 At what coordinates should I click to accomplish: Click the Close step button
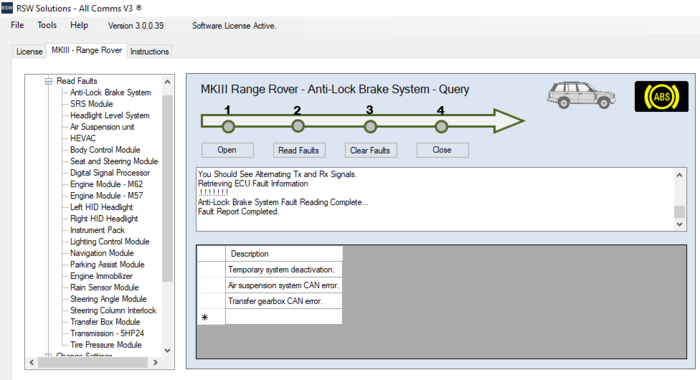pyautogui.click(x=442, y=150)
